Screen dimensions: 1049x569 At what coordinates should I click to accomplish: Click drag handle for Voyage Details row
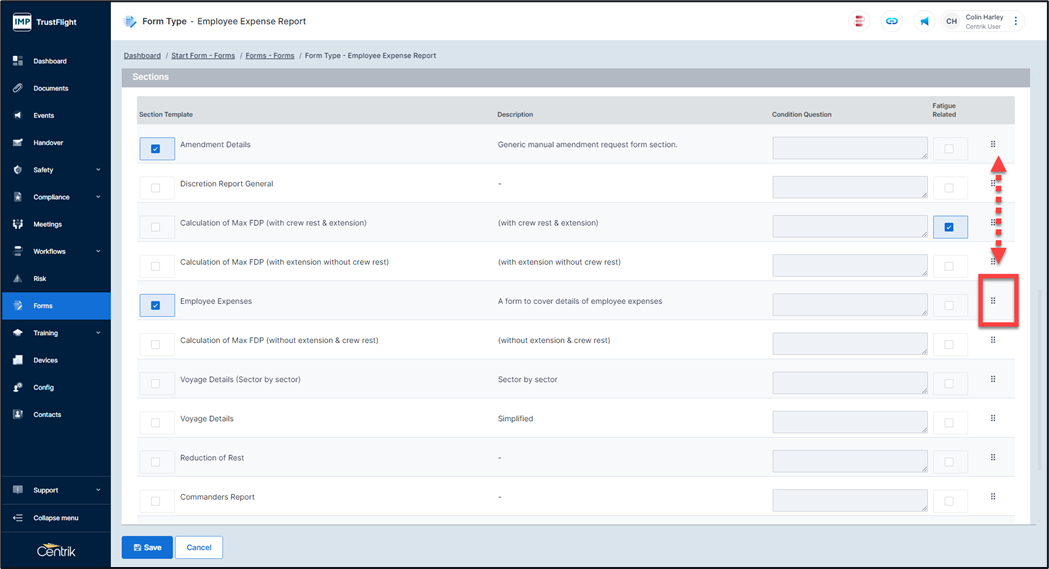(993, 419)
